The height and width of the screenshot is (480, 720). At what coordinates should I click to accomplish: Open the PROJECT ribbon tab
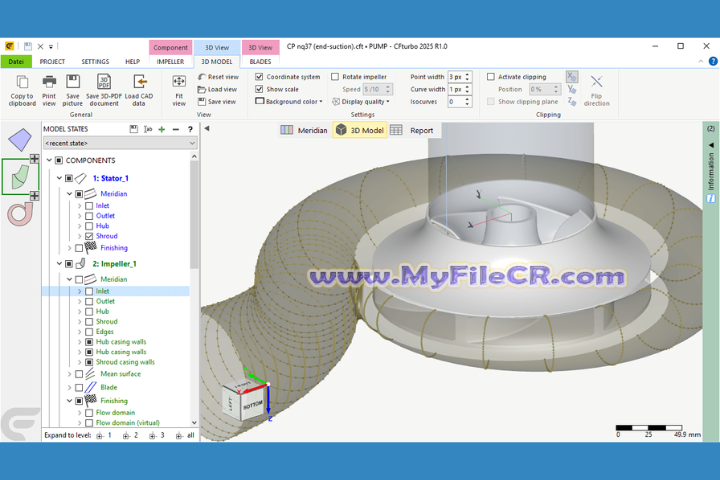[52, 61]
